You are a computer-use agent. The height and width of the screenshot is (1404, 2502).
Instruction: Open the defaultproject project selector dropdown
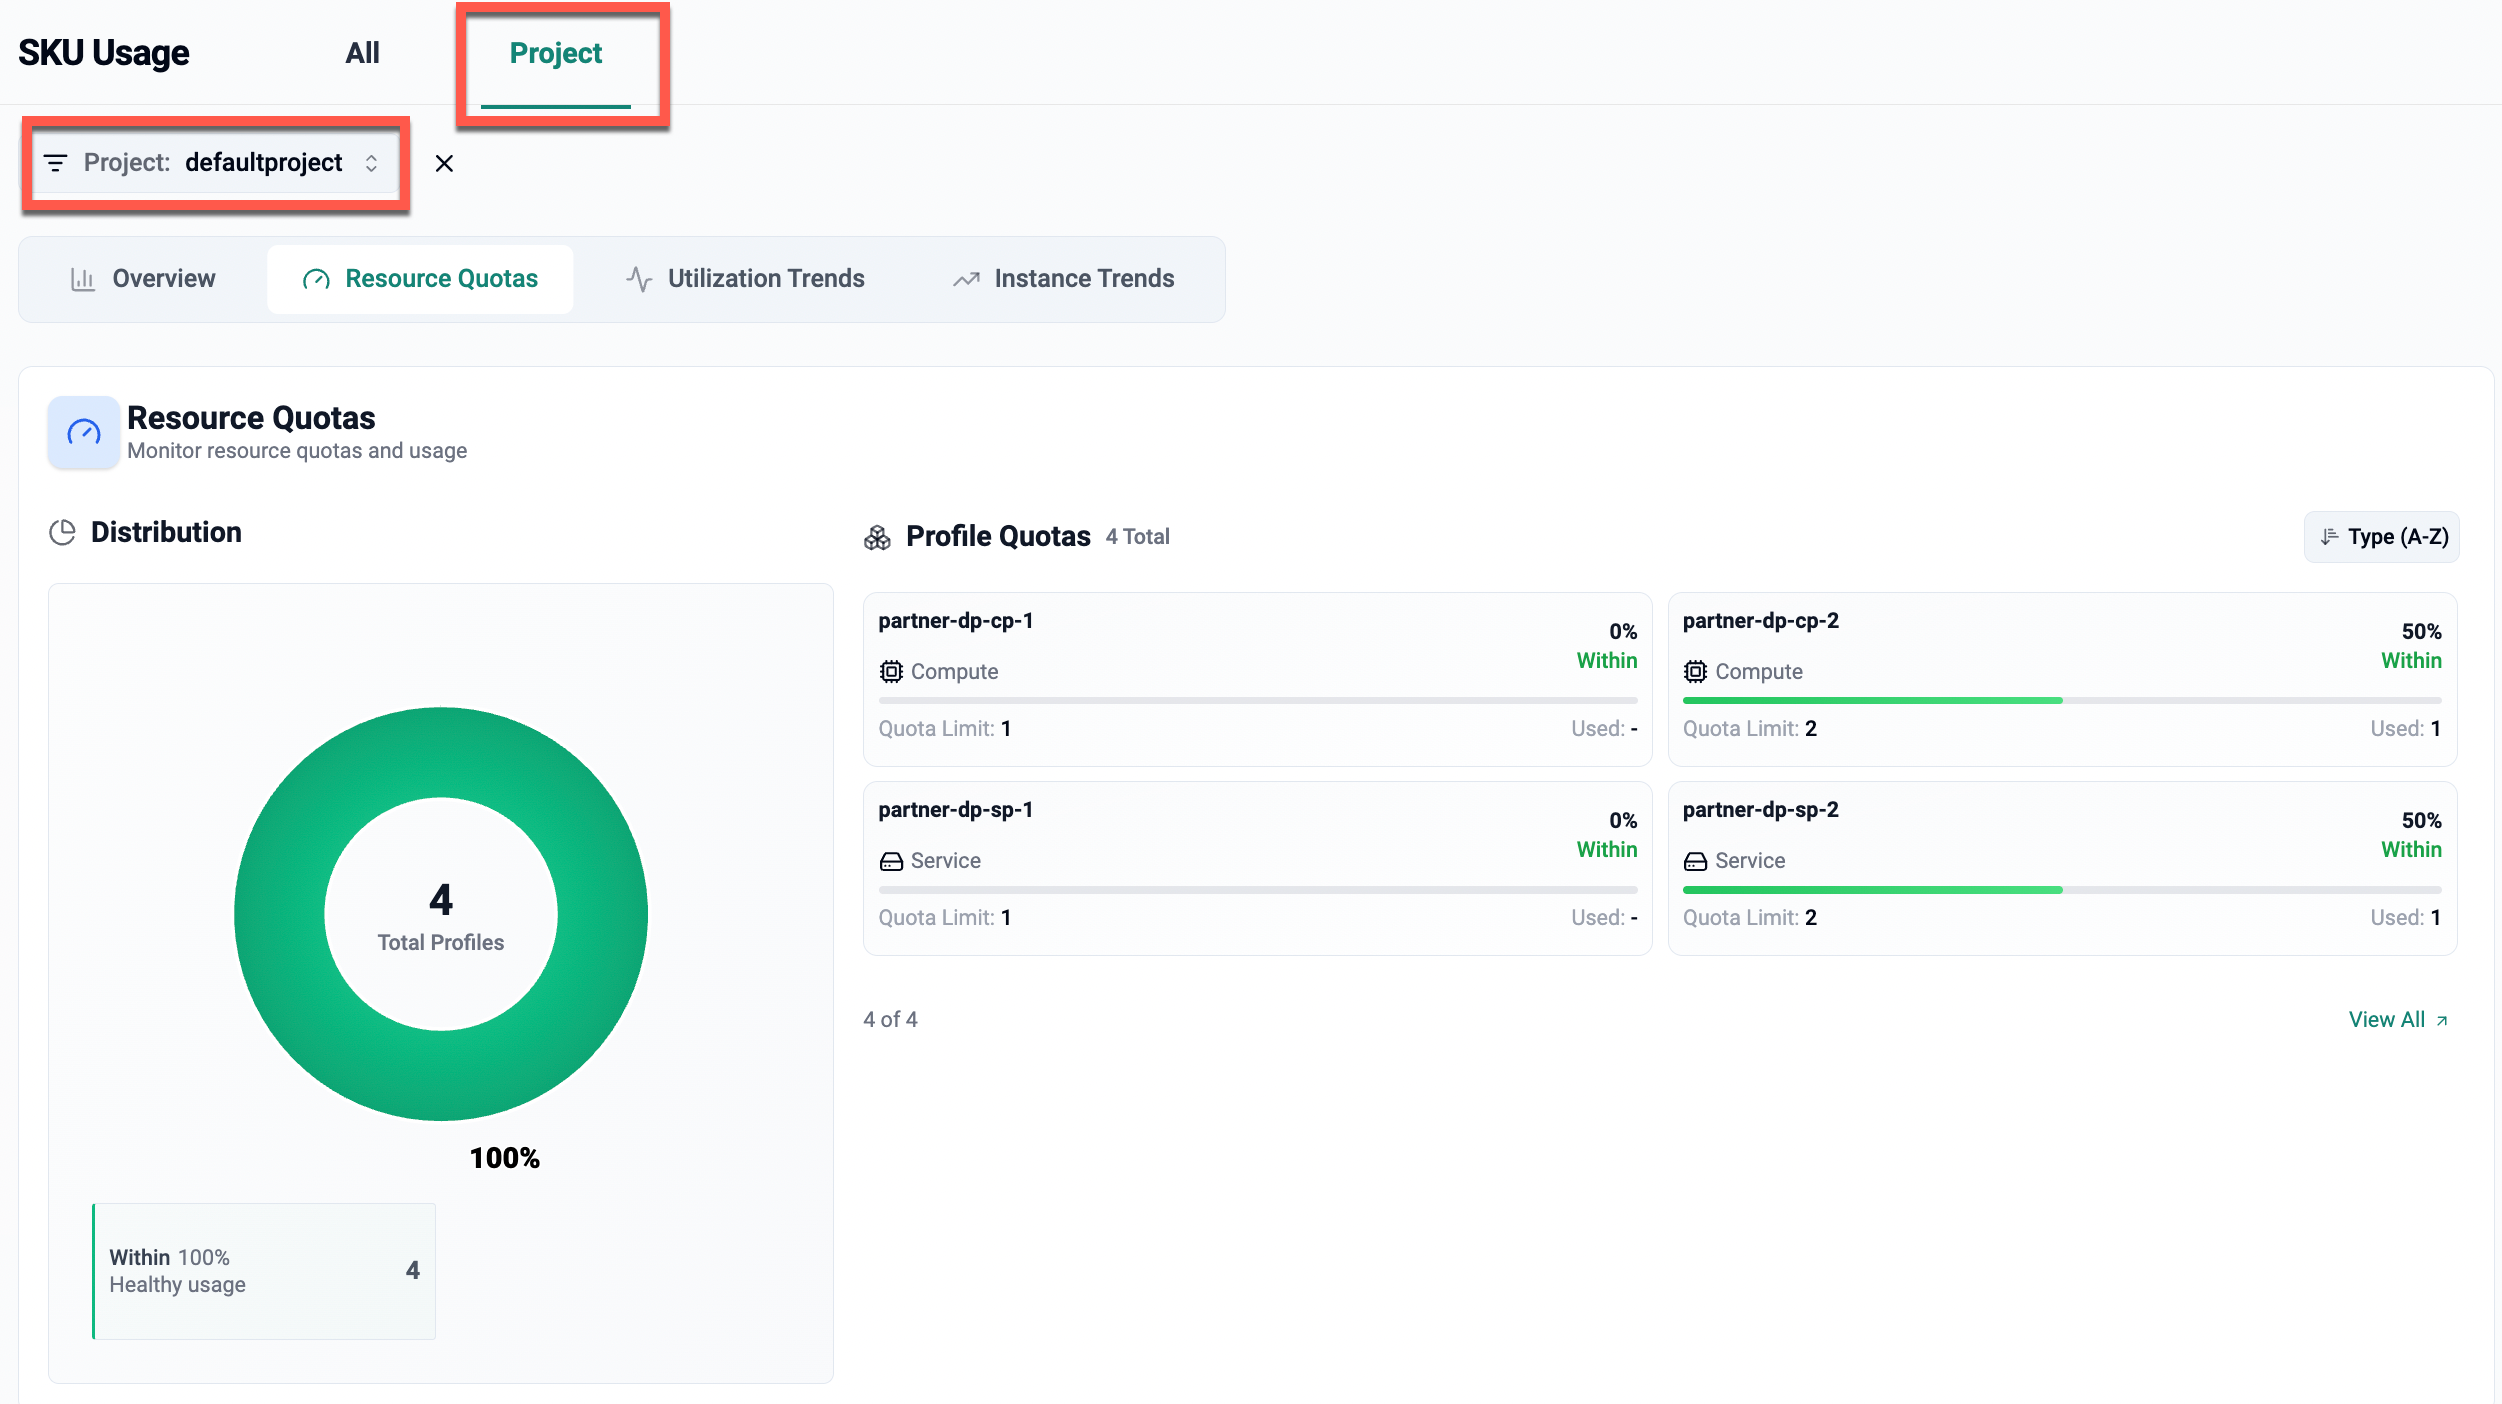point(264,163)
